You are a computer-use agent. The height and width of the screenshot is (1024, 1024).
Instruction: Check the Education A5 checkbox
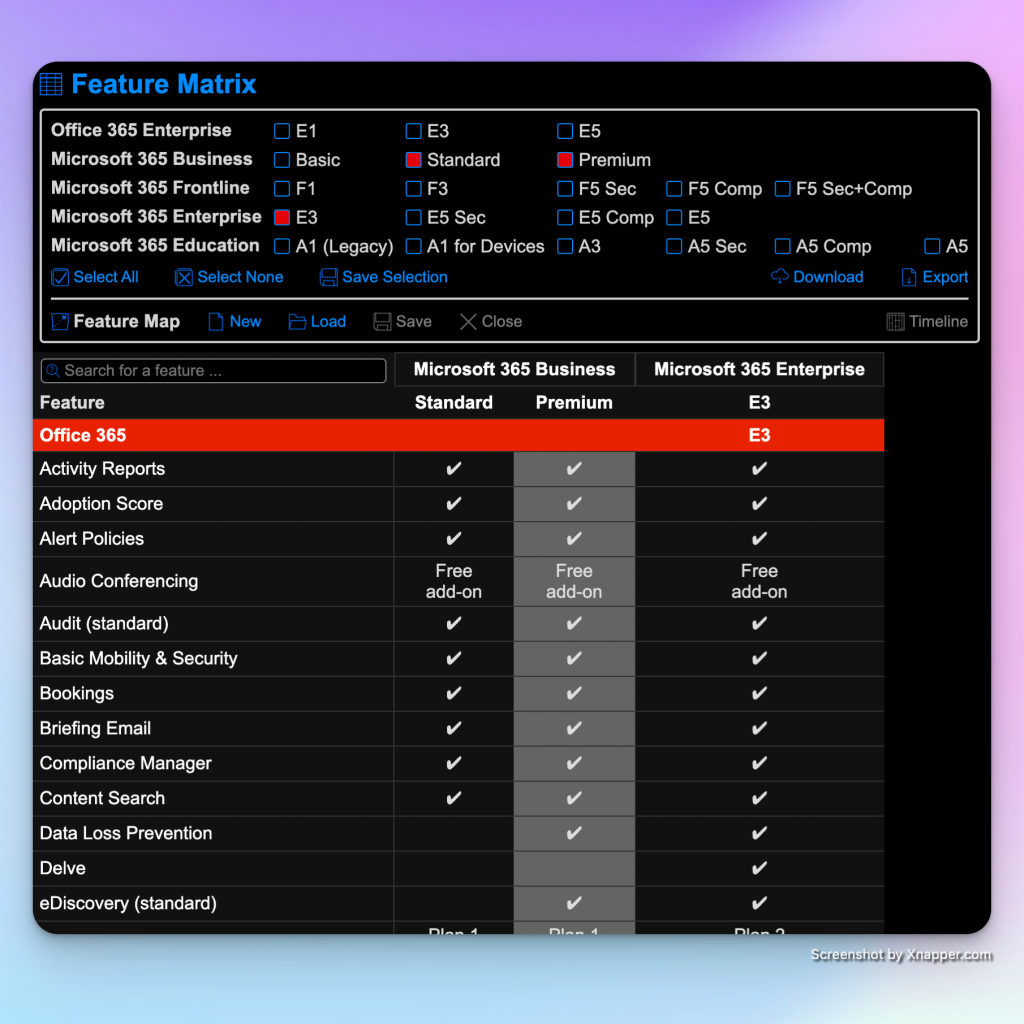click(x=932, y=247)
